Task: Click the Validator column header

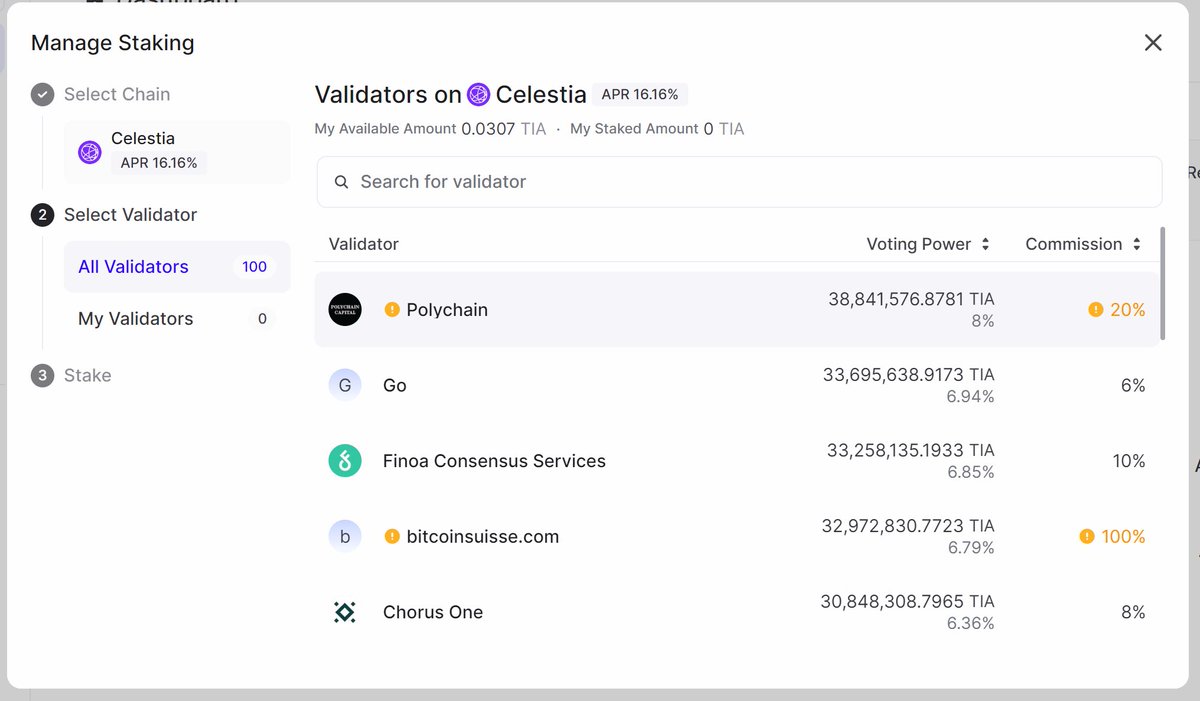Action: (364, 244)
